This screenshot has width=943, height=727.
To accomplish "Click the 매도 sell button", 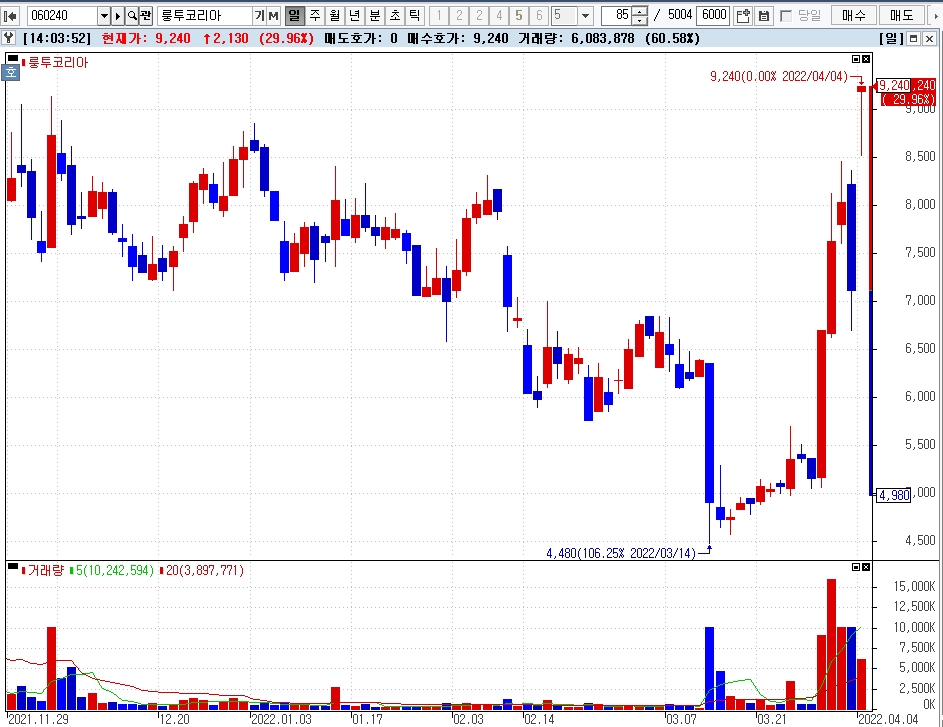I will tap(902, 15).
